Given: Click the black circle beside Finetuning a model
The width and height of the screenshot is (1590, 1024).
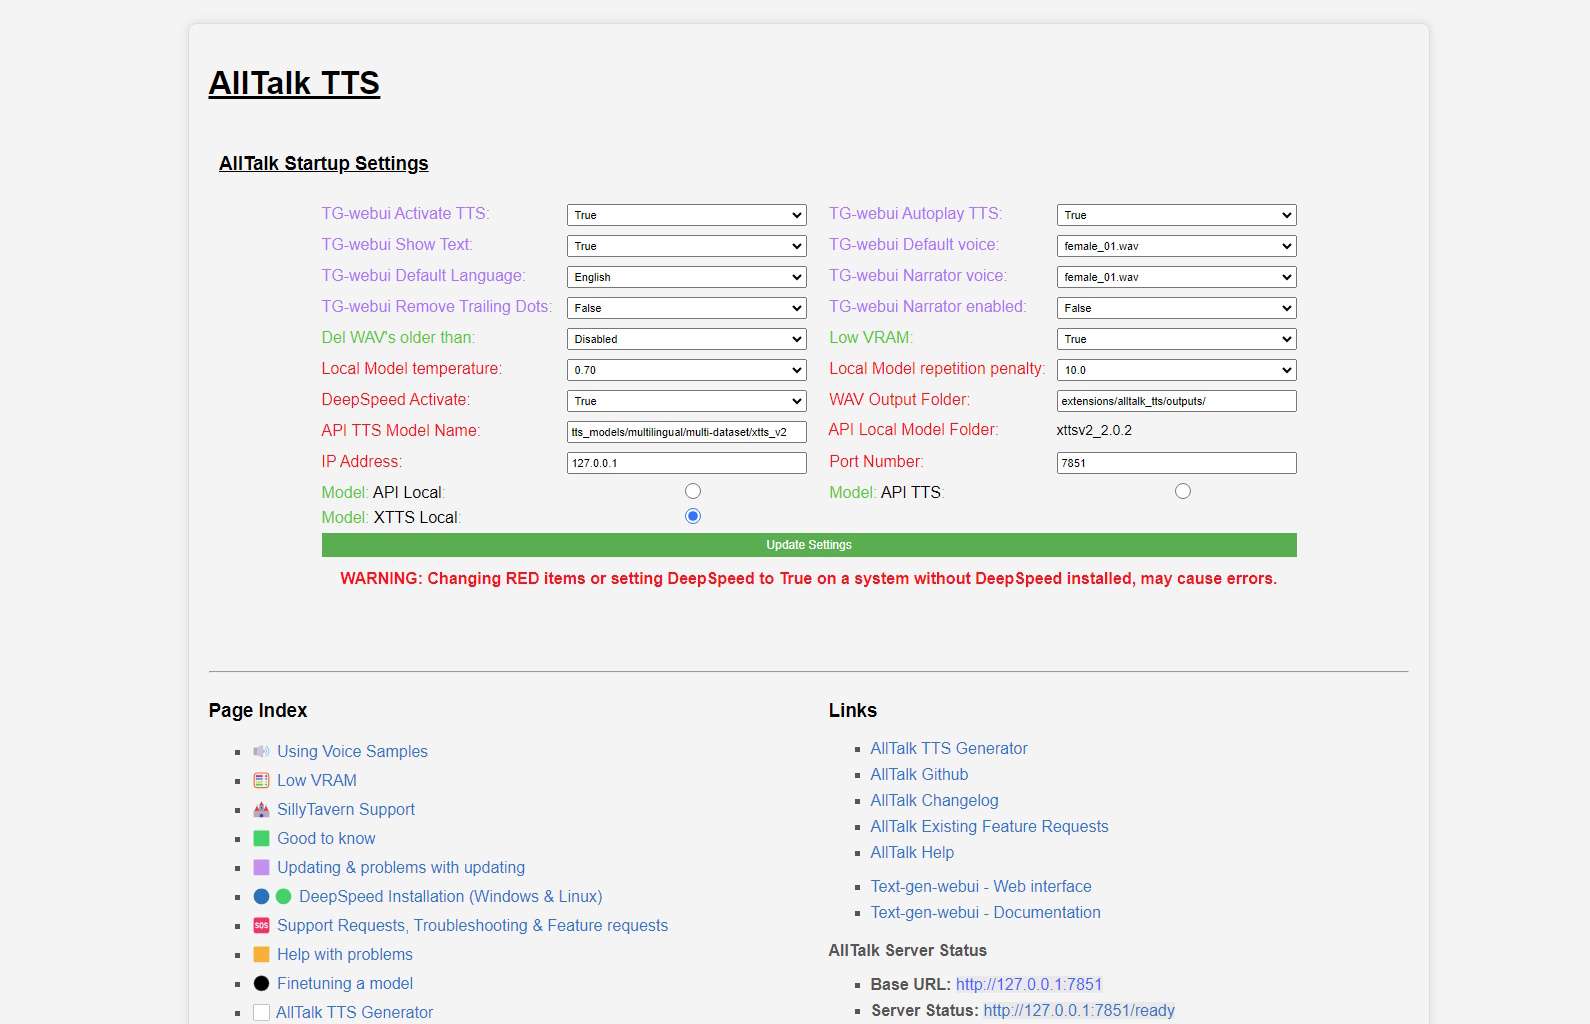Looking at the screenshot, I should click(261, 983).
